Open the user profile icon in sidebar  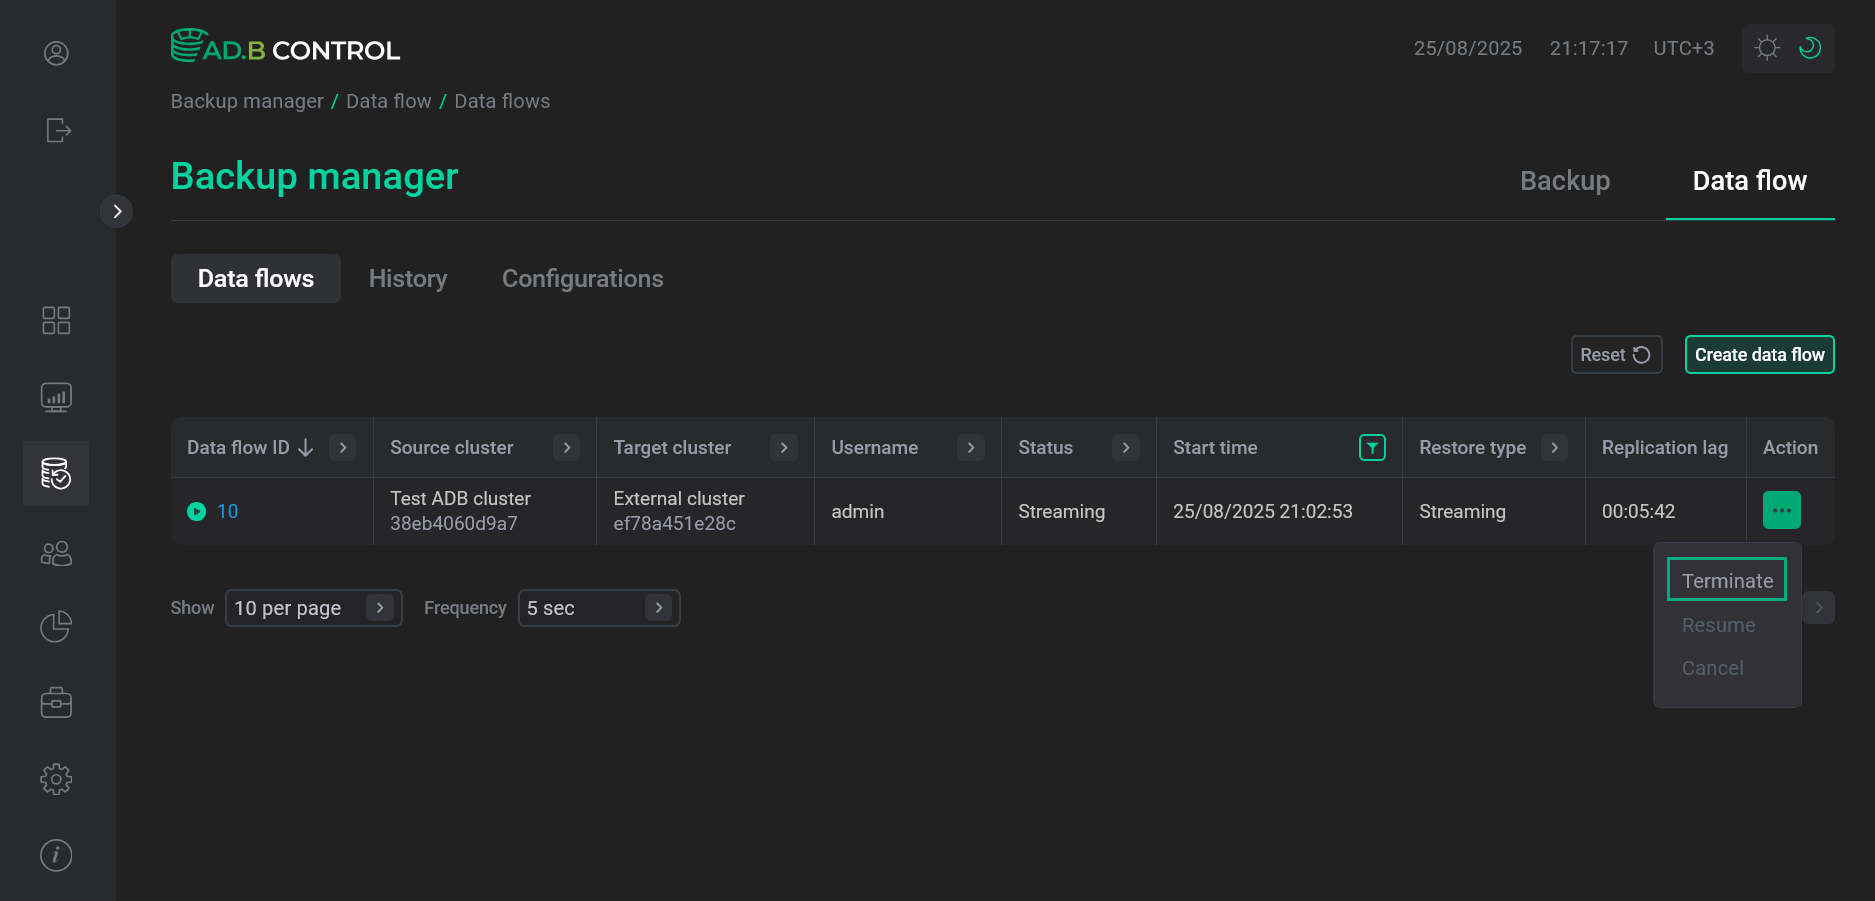pos(56,52)
